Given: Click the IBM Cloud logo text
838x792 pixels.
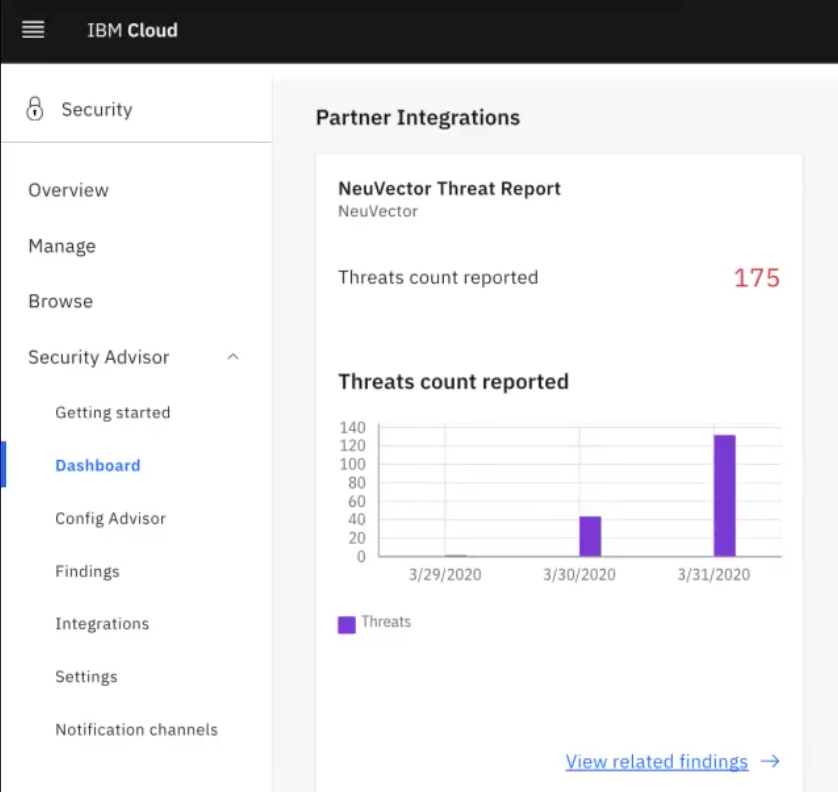Looking at the screenshot, I should point(132,30).
